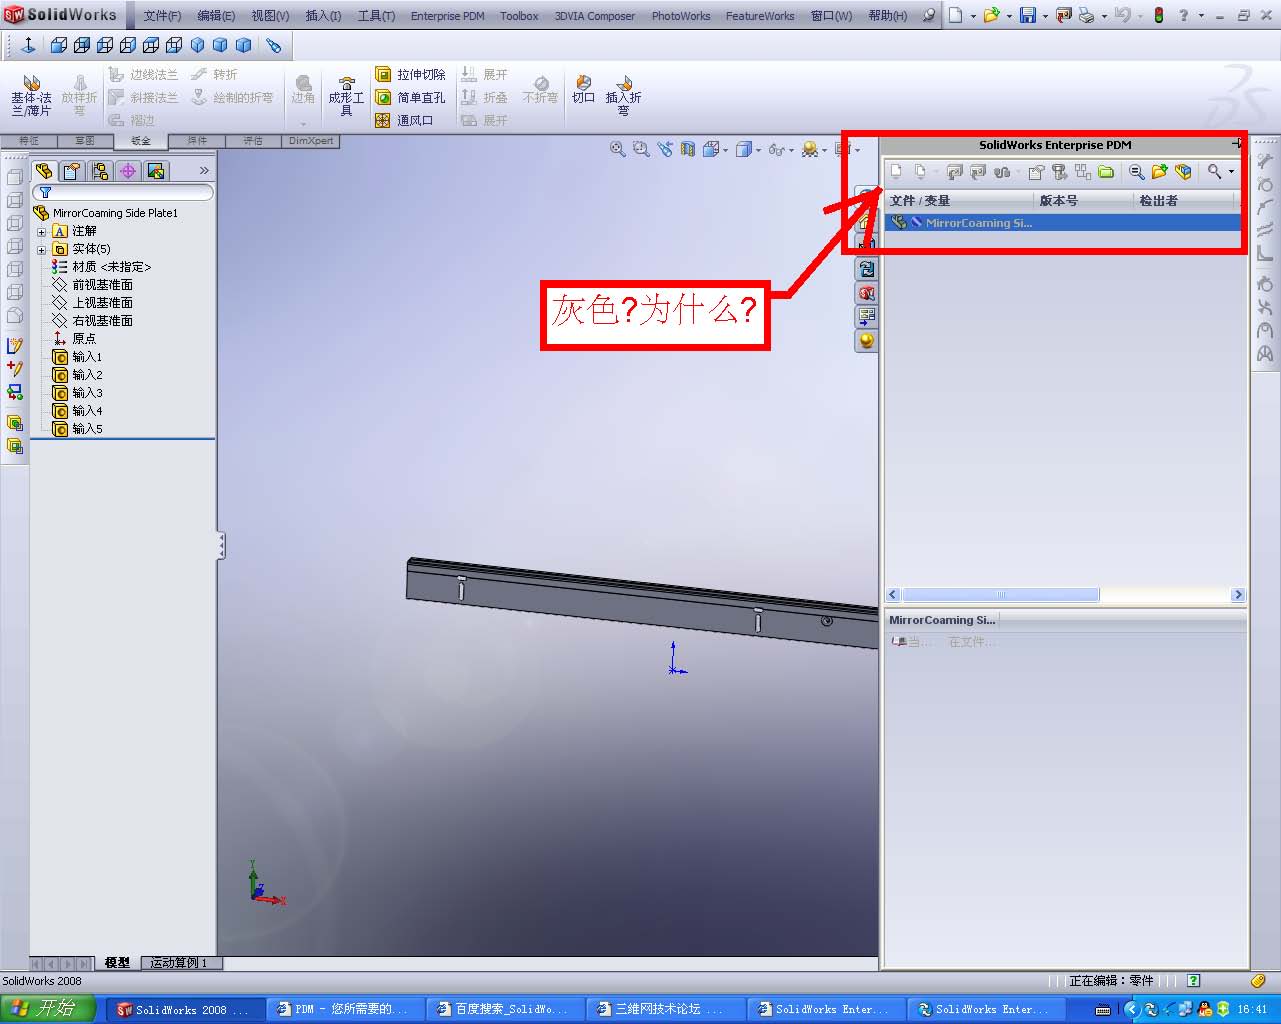Open the Toolbox menu
The image size is (1281, 1024).
pyautogui.click(x=519, y=16)
